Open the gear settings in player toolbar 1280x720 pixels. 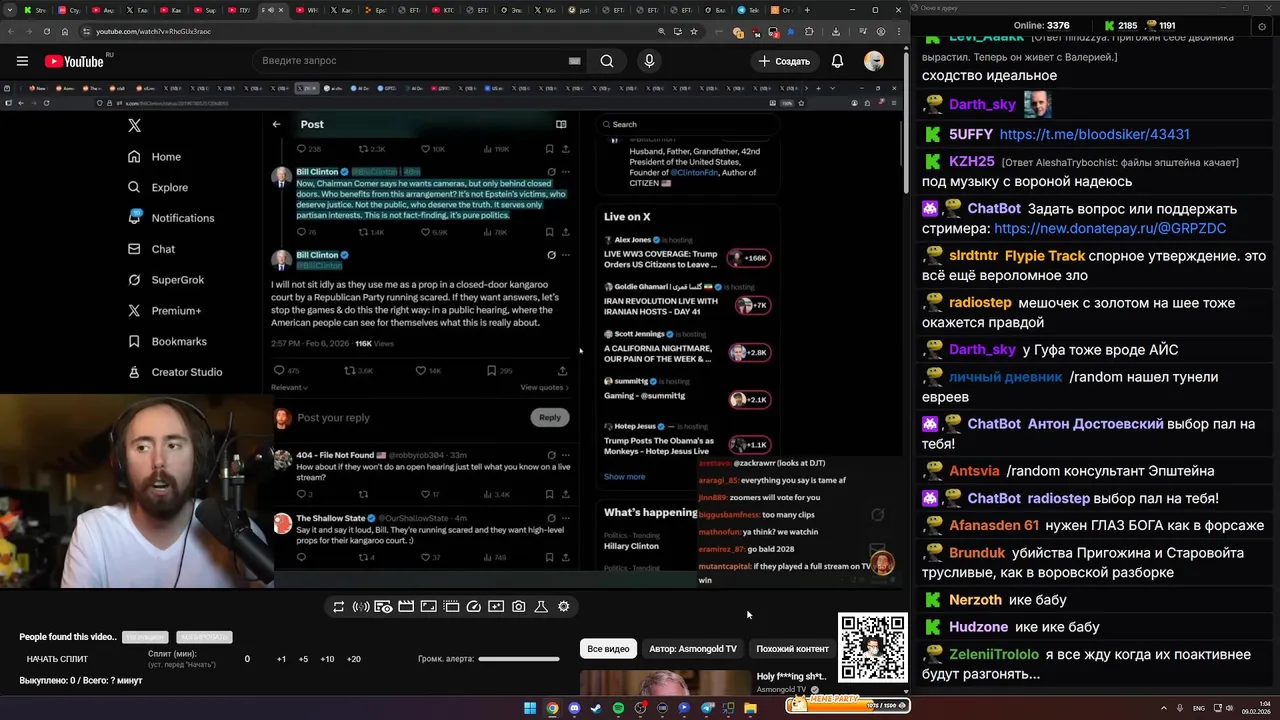tap(564, 607)
